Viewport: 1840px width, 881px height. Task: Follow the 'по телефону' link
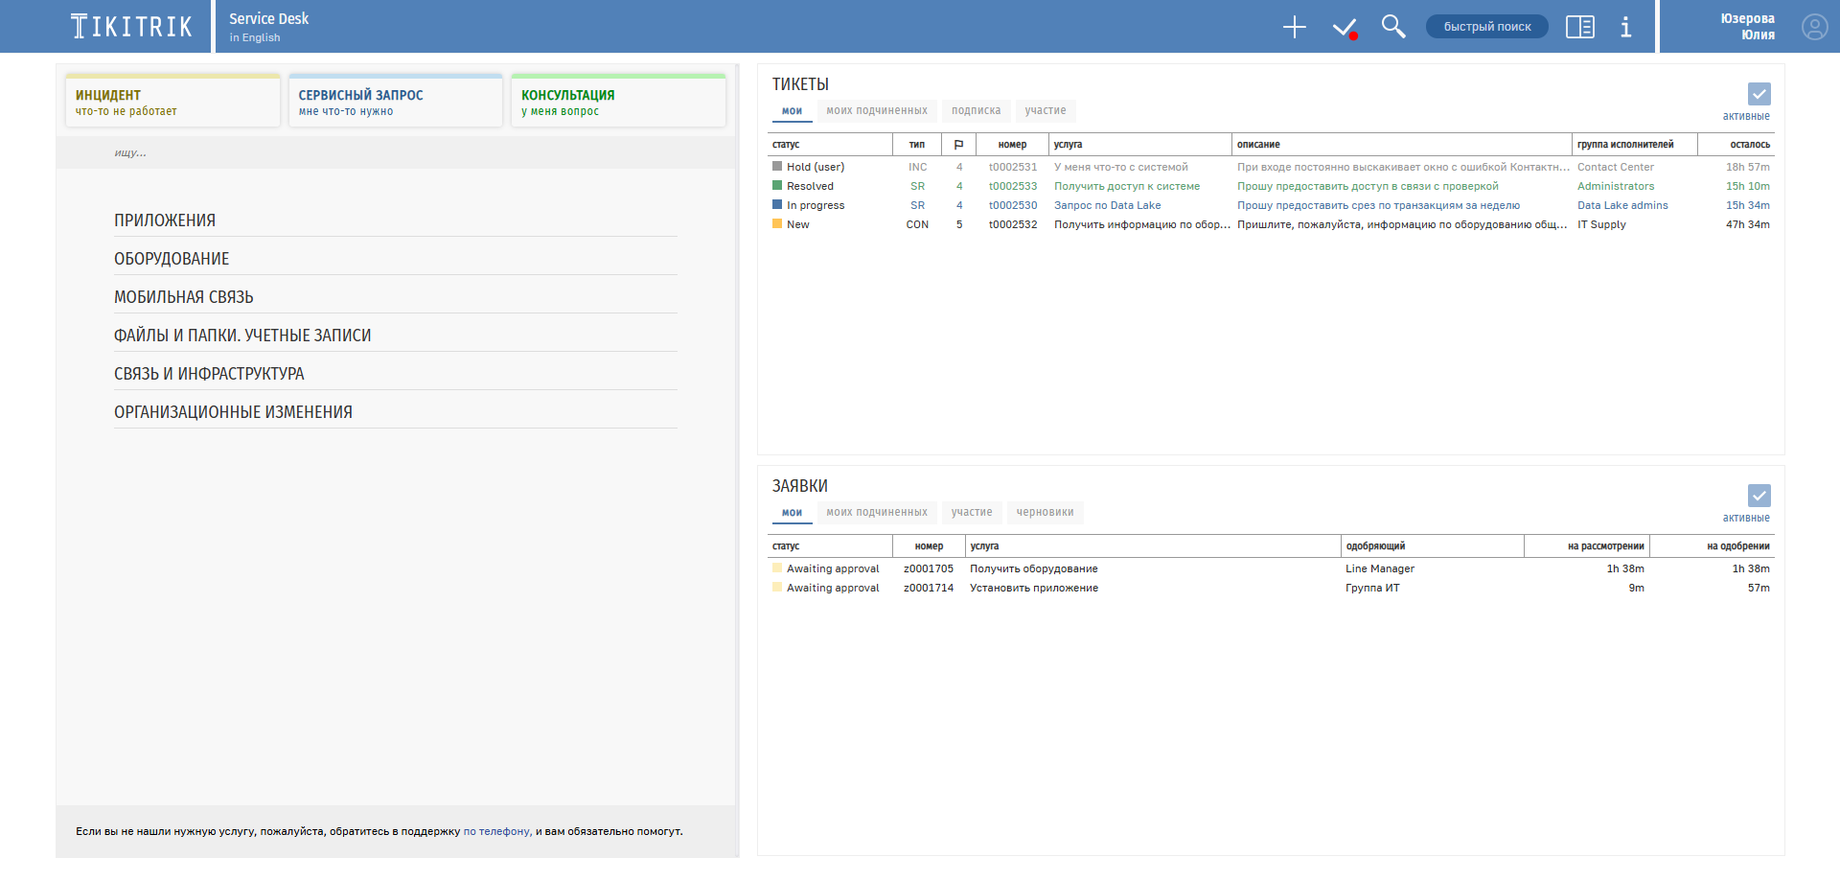496,832
